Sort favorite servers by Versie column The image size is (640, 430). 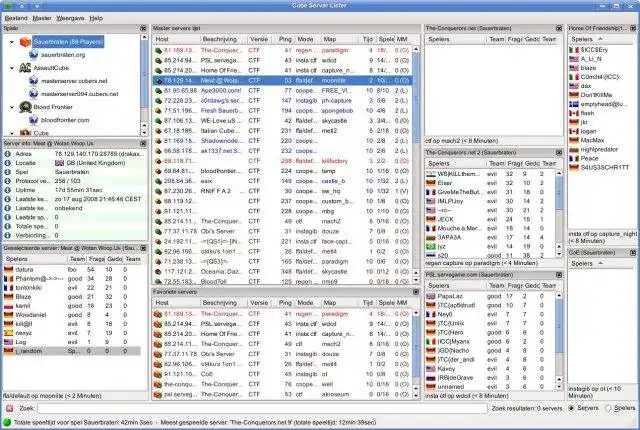pyautogui.click(x=260, y=303)
